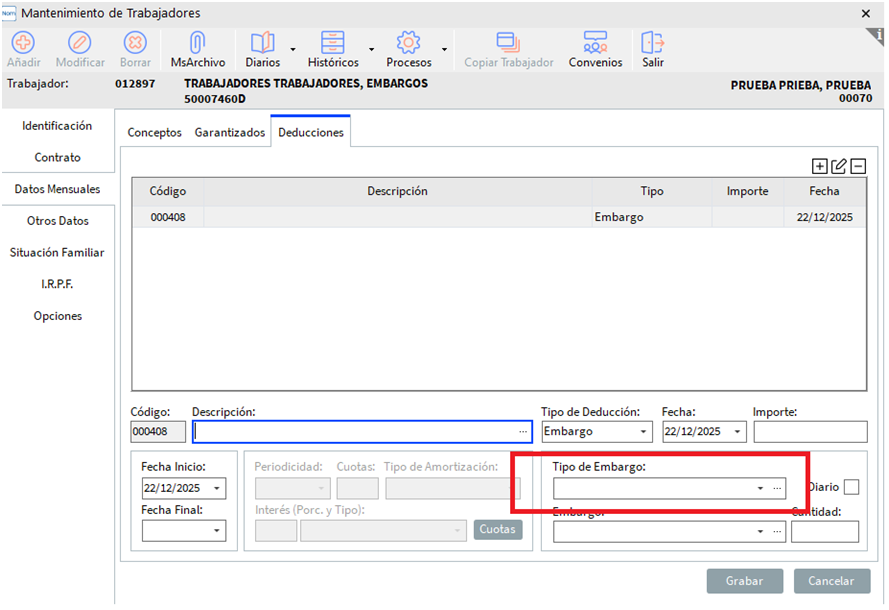Screen dimensions: 889x610
Task: Switch to the Garantizados tab
Action: click(230, 132)
